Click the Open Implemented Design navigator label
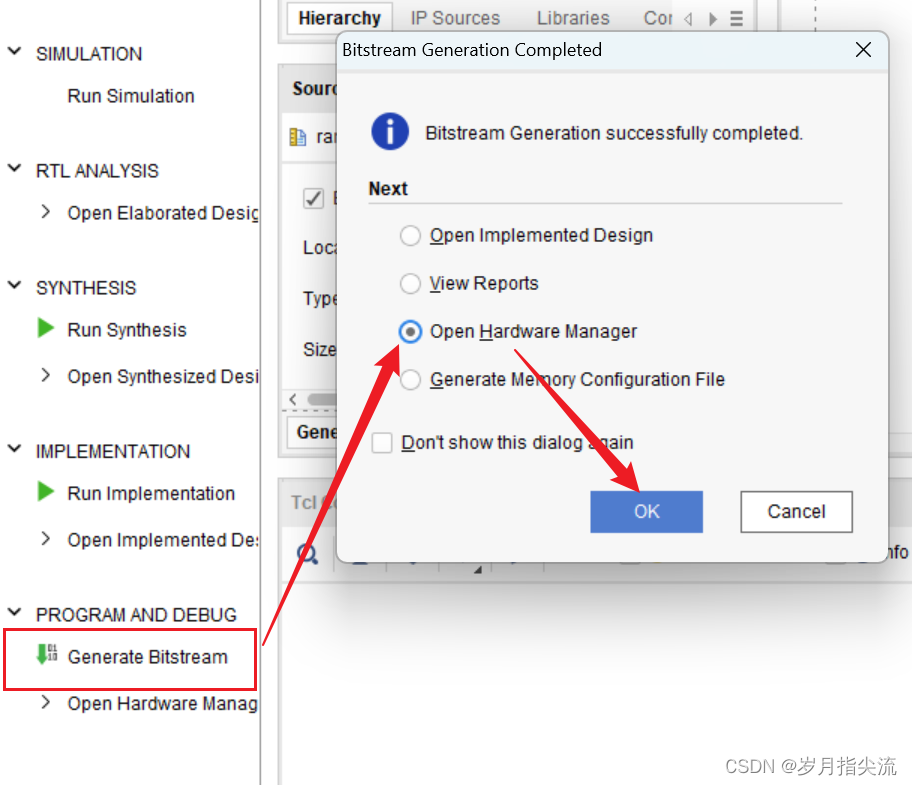Viewport: 912px width, 785px height. (x=163, y=540)
